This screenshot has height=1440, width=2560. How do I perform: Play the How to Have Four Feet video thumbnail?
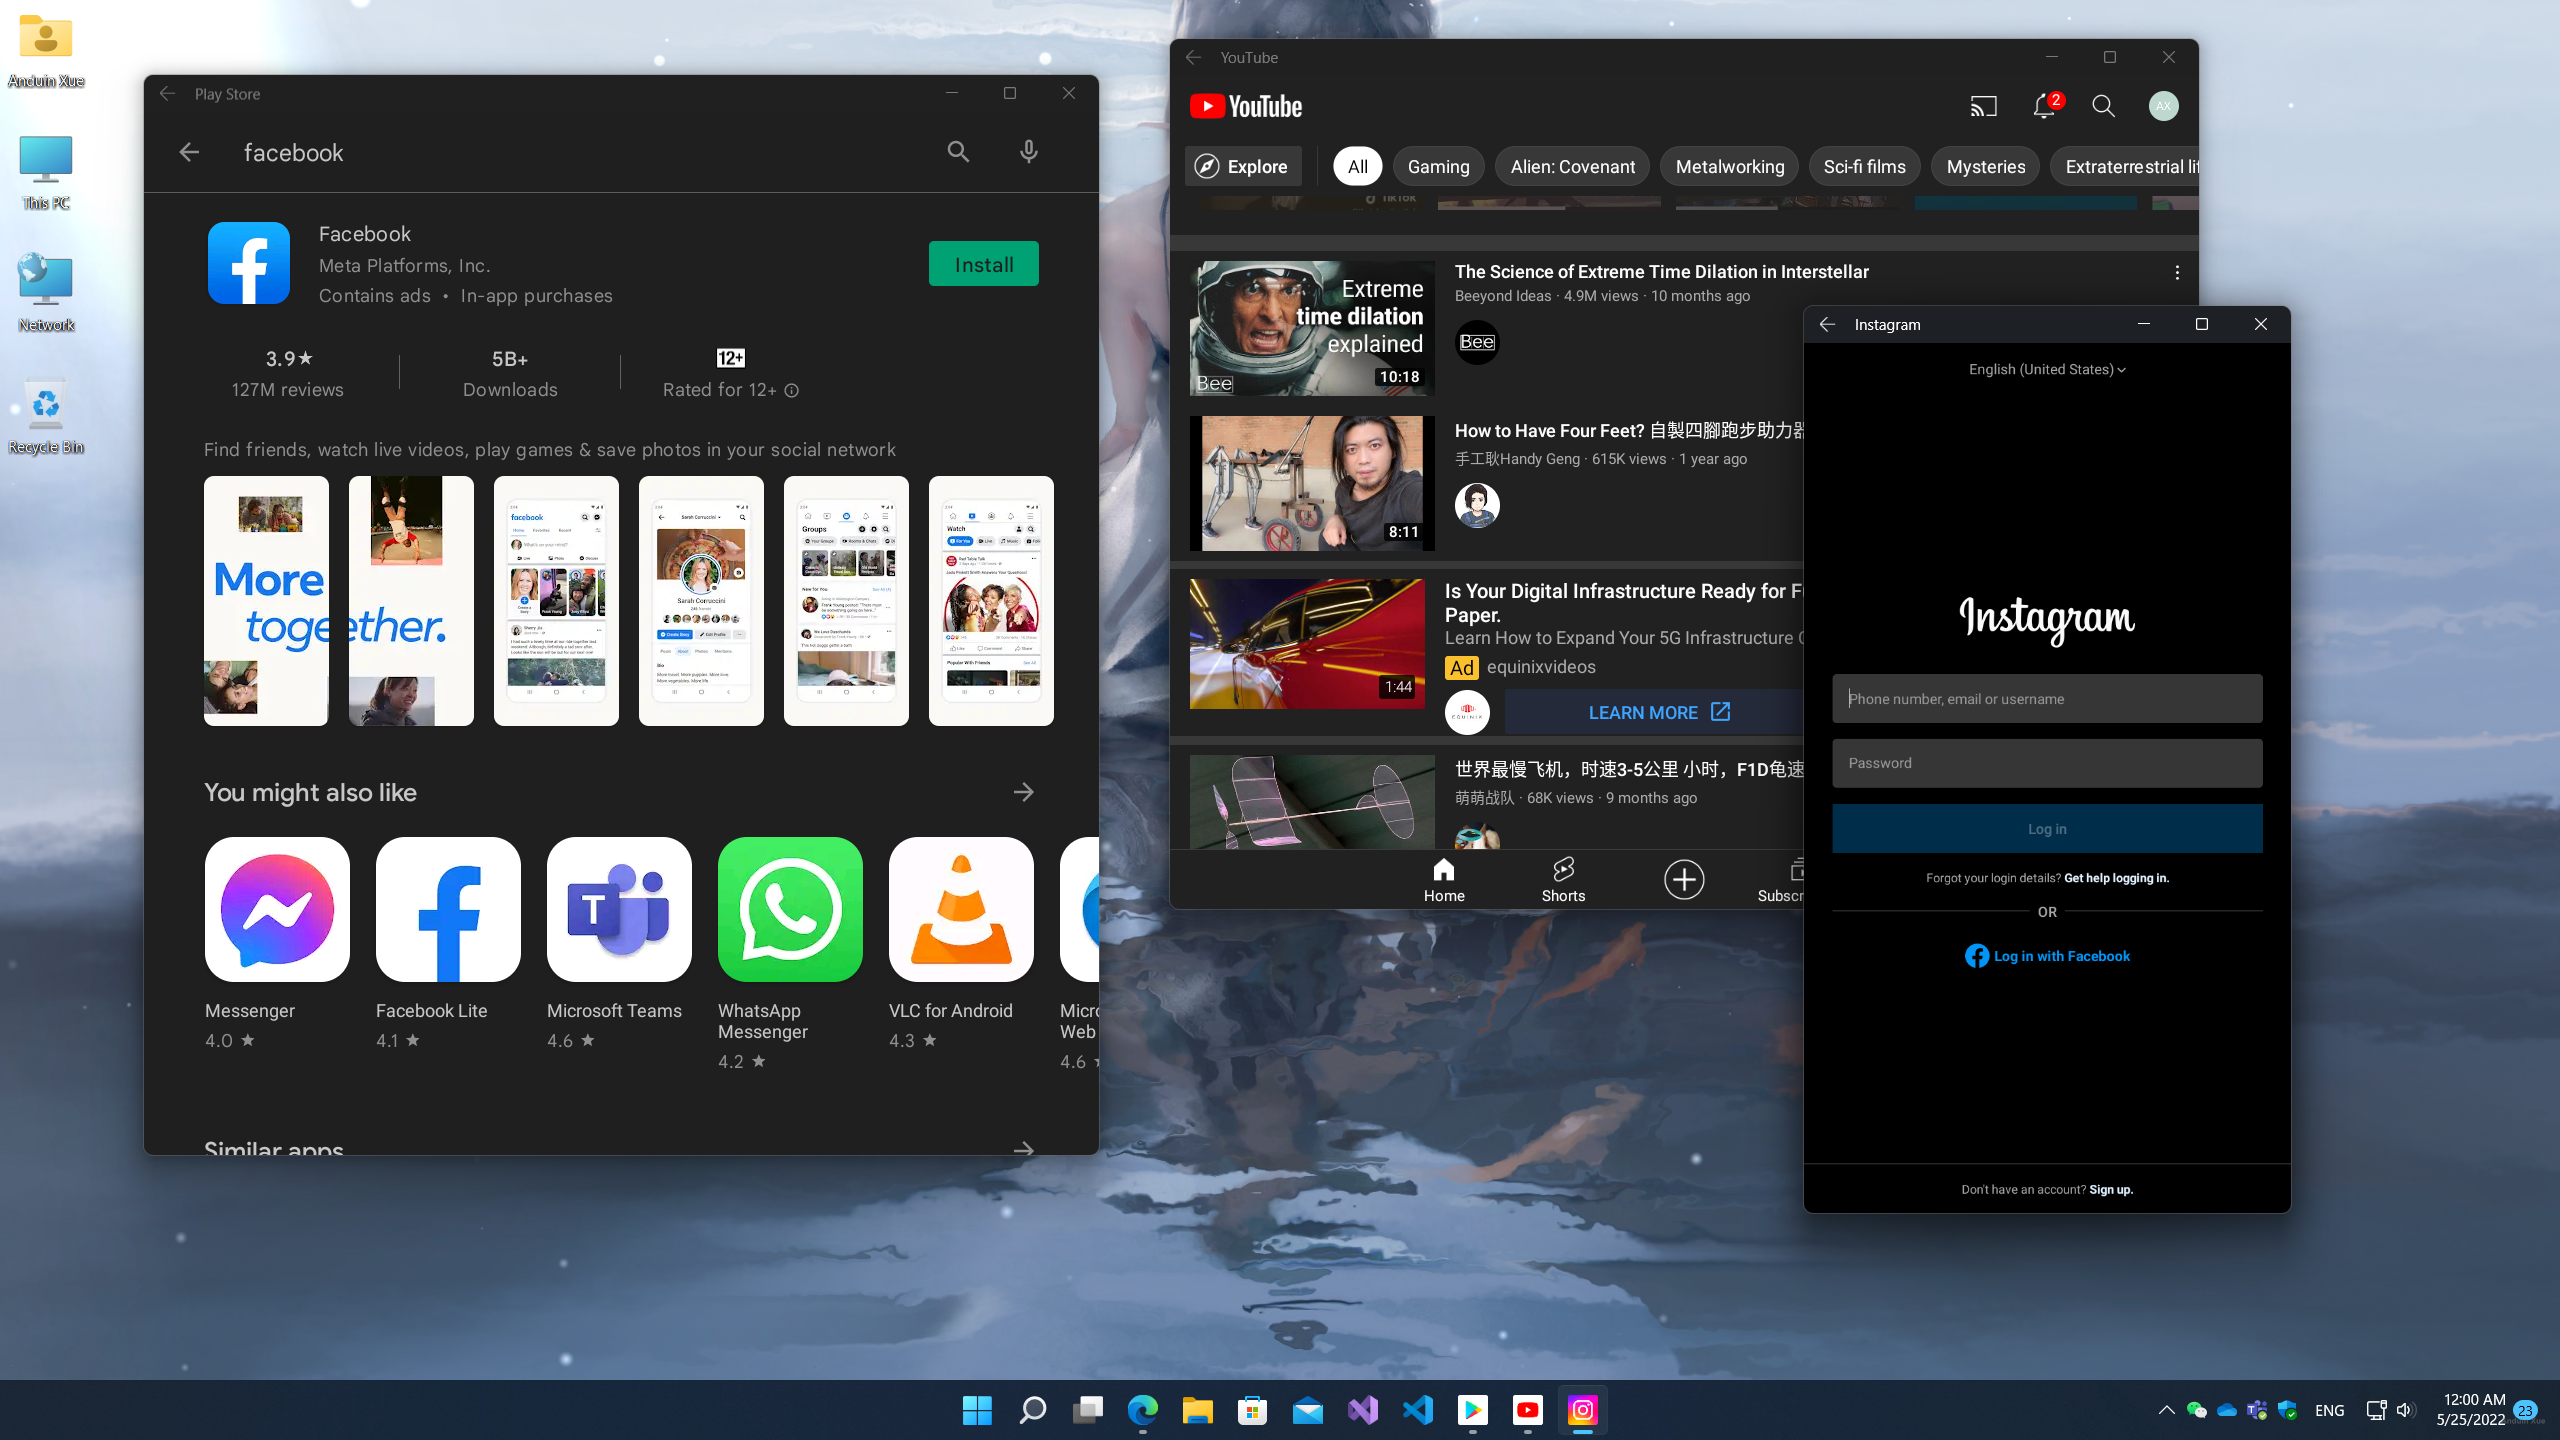click(1312, 483)
